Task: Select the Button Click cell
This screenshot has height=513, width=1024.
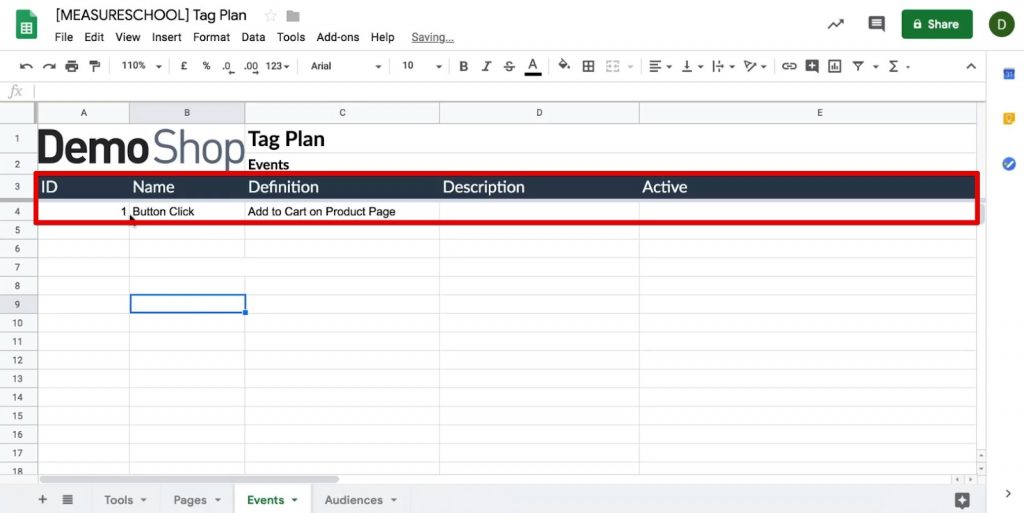Action: pyautogui.click(x=187, y=211)
